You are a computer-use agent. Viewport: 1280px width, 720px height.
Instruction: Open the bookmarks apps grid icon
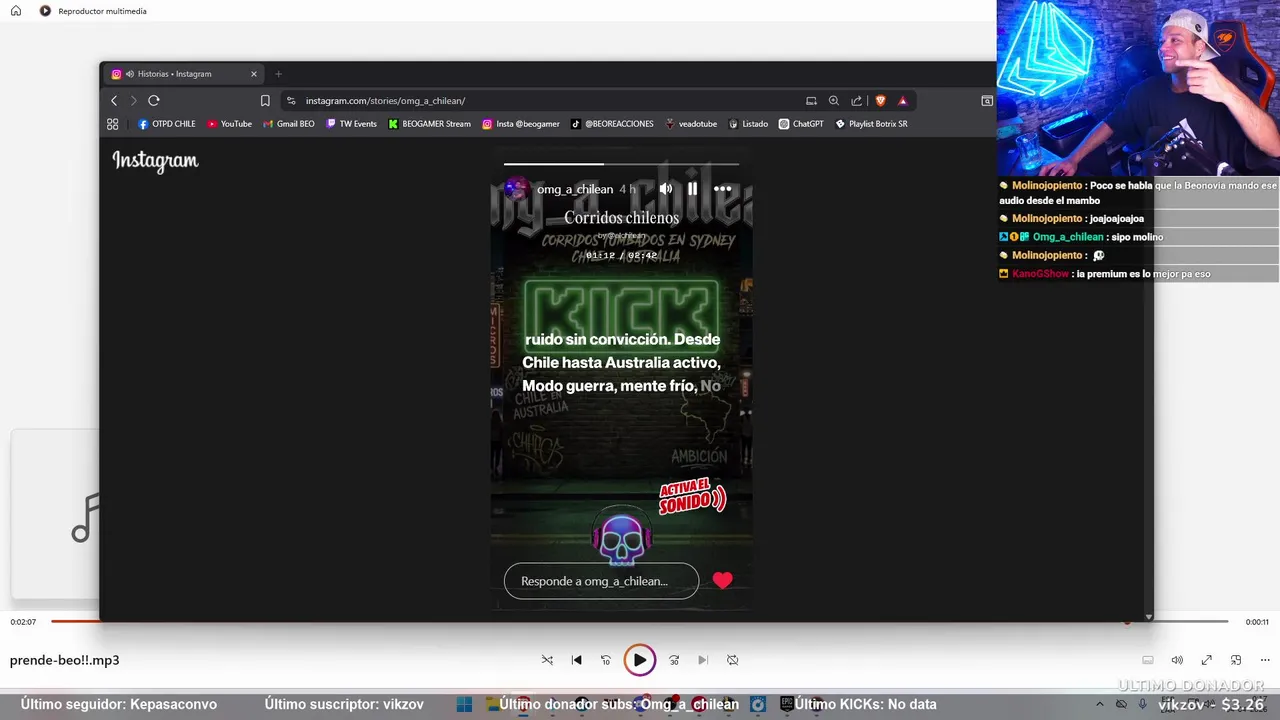(x=112, y=124)
